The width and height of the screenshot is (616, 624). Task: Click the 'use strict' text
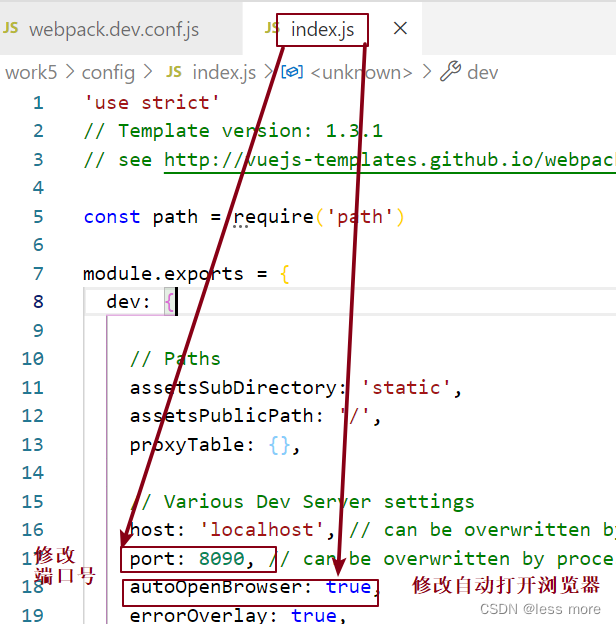coord(152,103)
